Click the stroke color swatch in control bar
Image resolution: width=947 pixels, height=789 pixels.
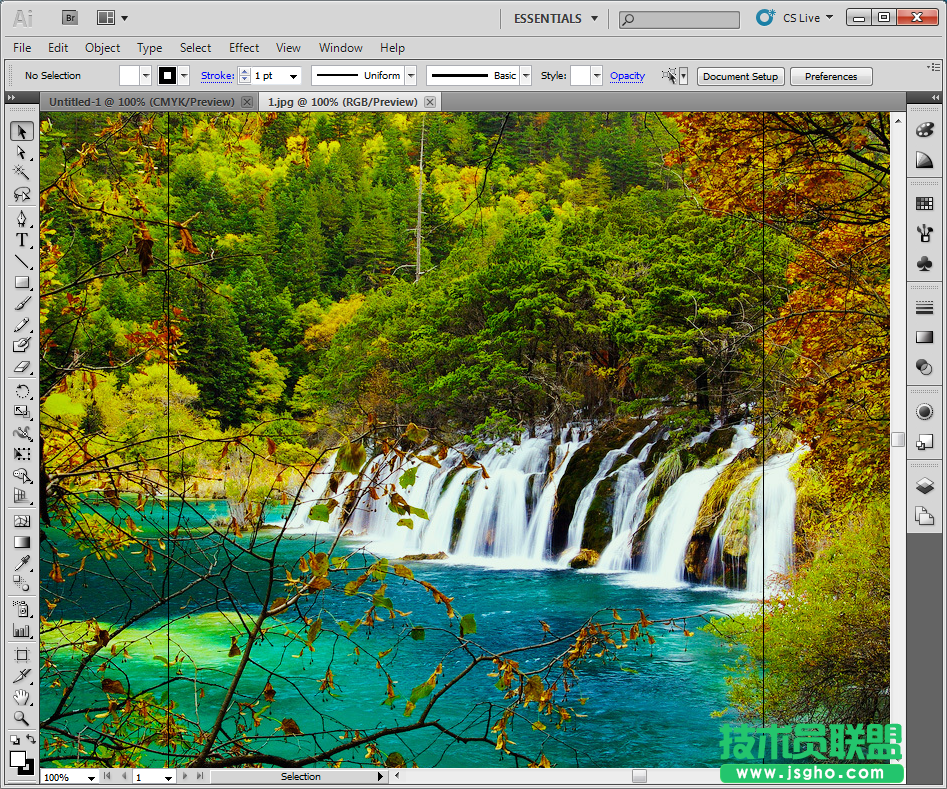(167, 76)
